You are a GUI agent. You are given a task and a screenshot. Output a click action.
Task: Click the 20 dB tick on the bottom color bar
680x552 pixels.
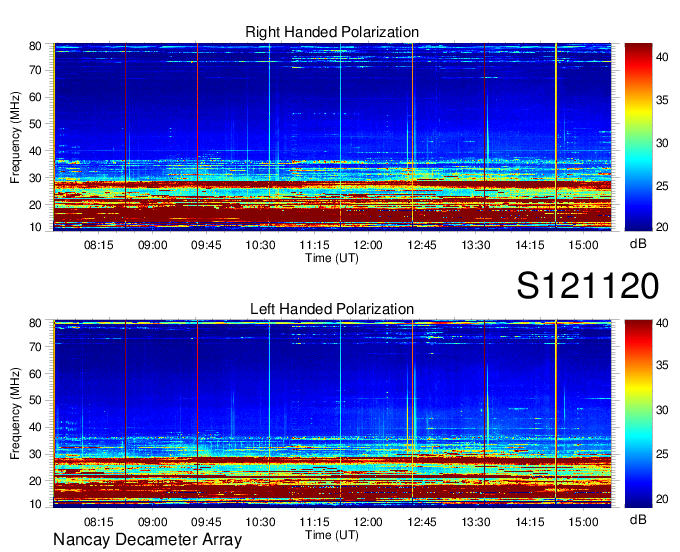pos(662,499)
